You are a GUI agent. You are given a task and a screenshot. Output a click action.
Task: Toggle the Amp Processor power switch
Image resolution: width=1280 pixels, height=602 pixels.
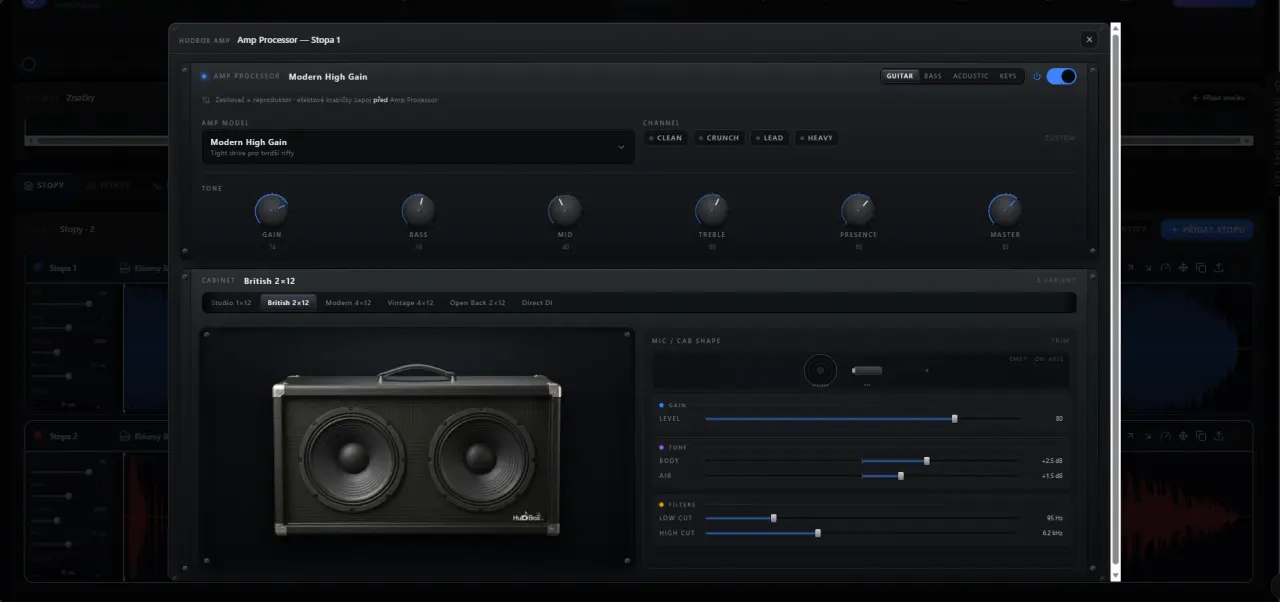click(1061, 76)
